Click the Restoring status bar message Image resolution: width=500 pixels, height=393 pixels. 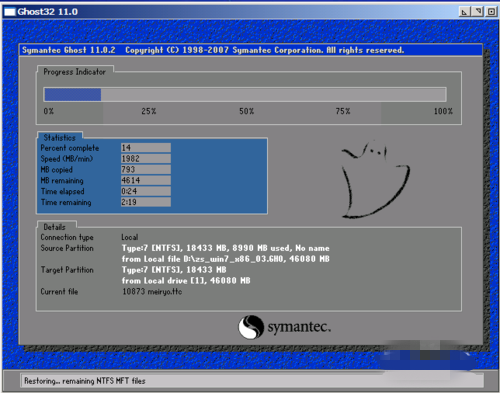coord(85,381)
